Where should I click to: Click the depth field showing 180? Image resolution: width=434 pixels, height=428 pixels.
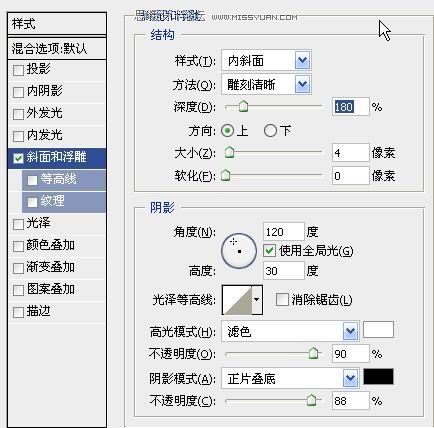(351, 107)
